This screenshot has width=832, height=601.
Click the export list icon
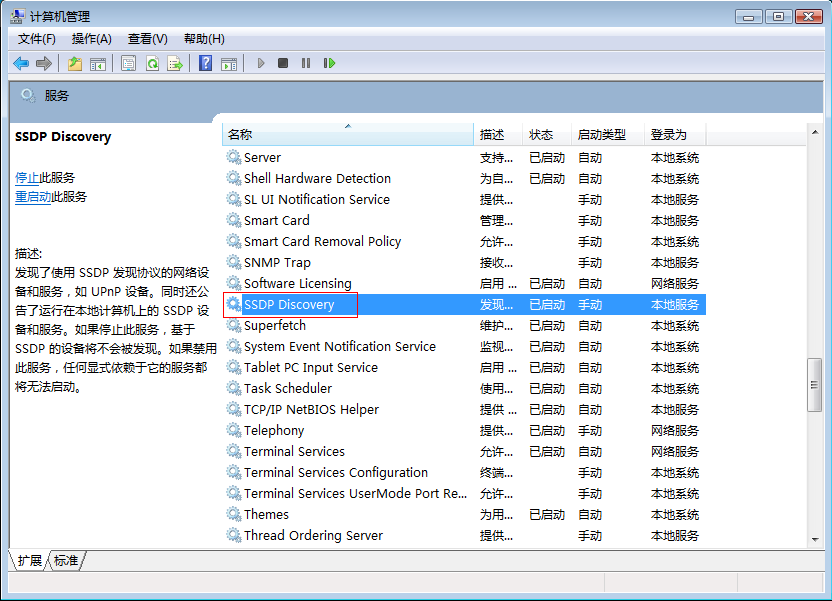(173, 63)
